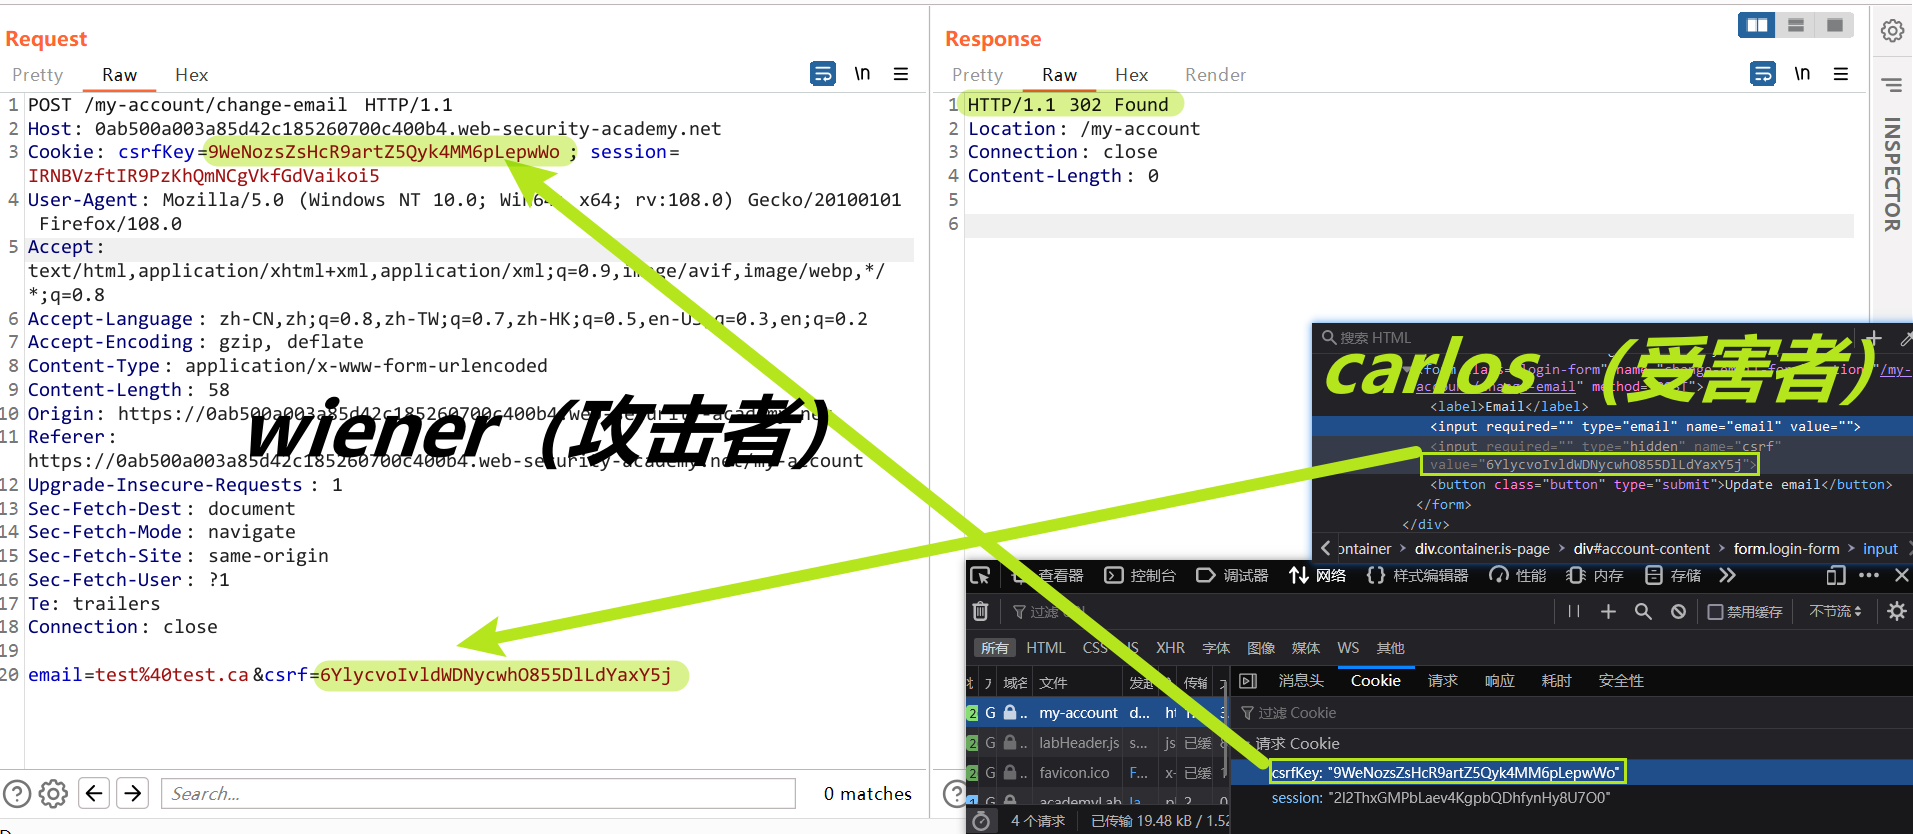Click the Request Search input field

click(478, 793)
